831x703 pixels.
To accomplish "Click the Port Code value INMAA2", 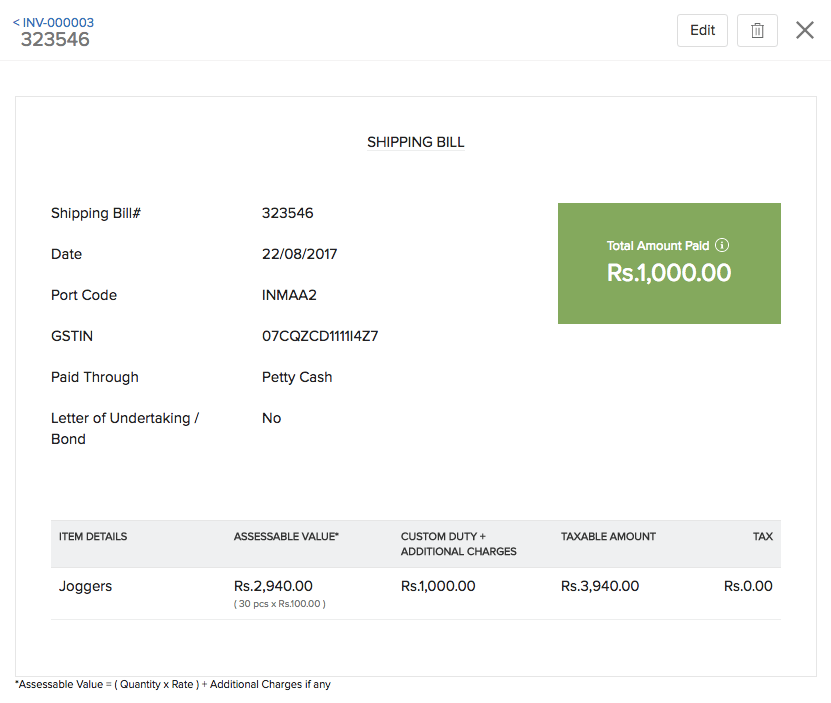I will pos(288,295).
